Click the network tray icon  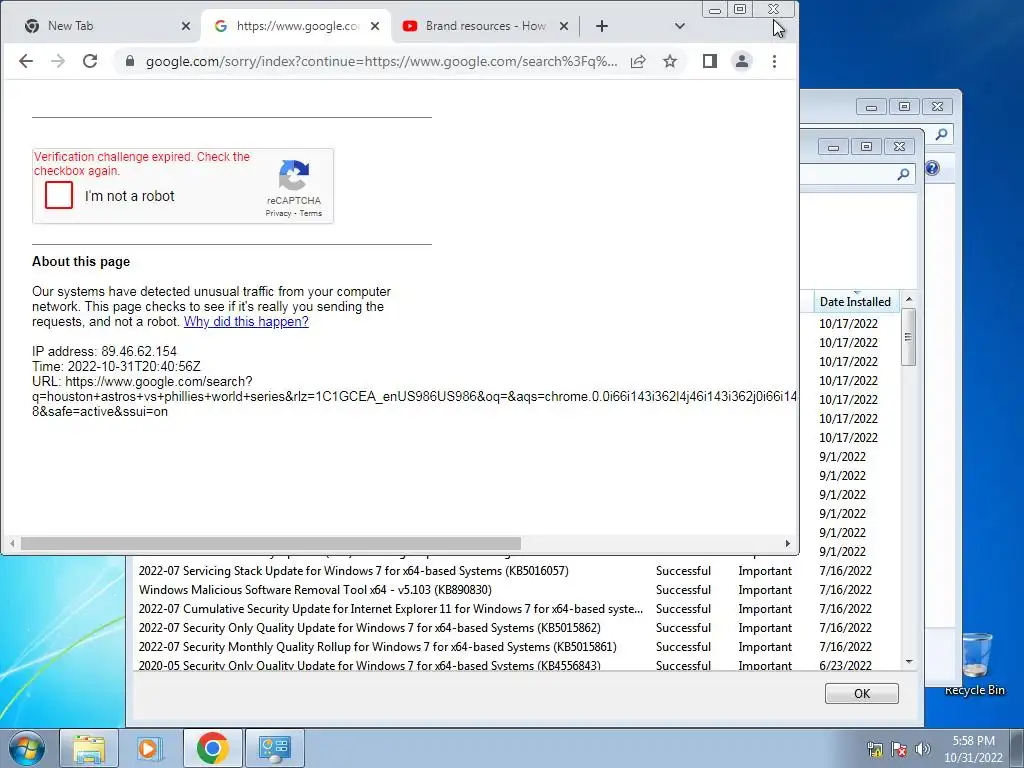pos(874,750)
